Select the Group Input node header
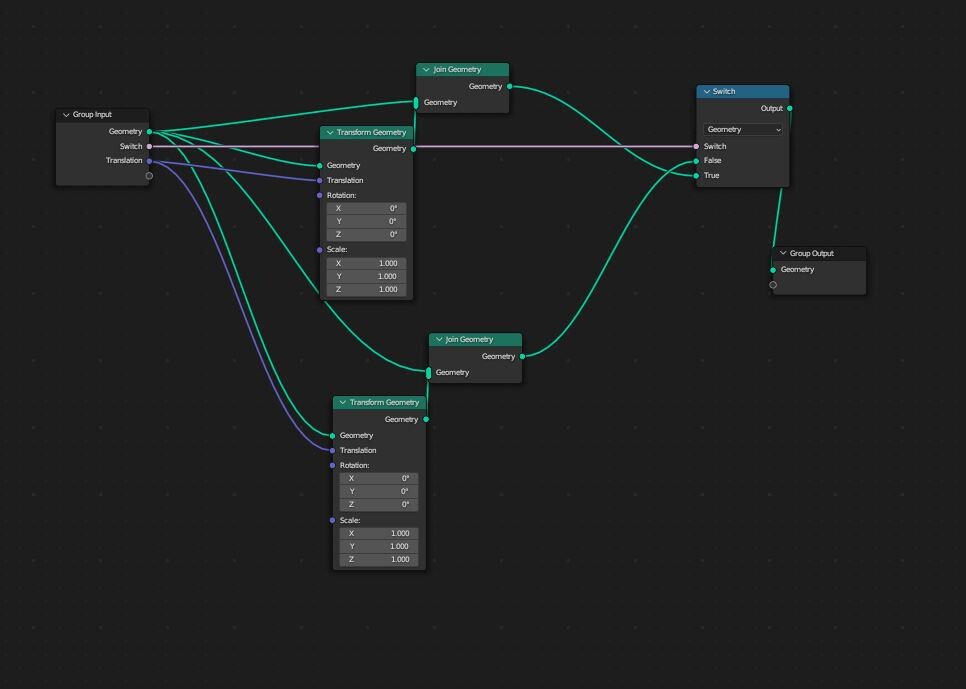Image resolution: width=966 pixels, height=689 pixels. pos(100,114)
